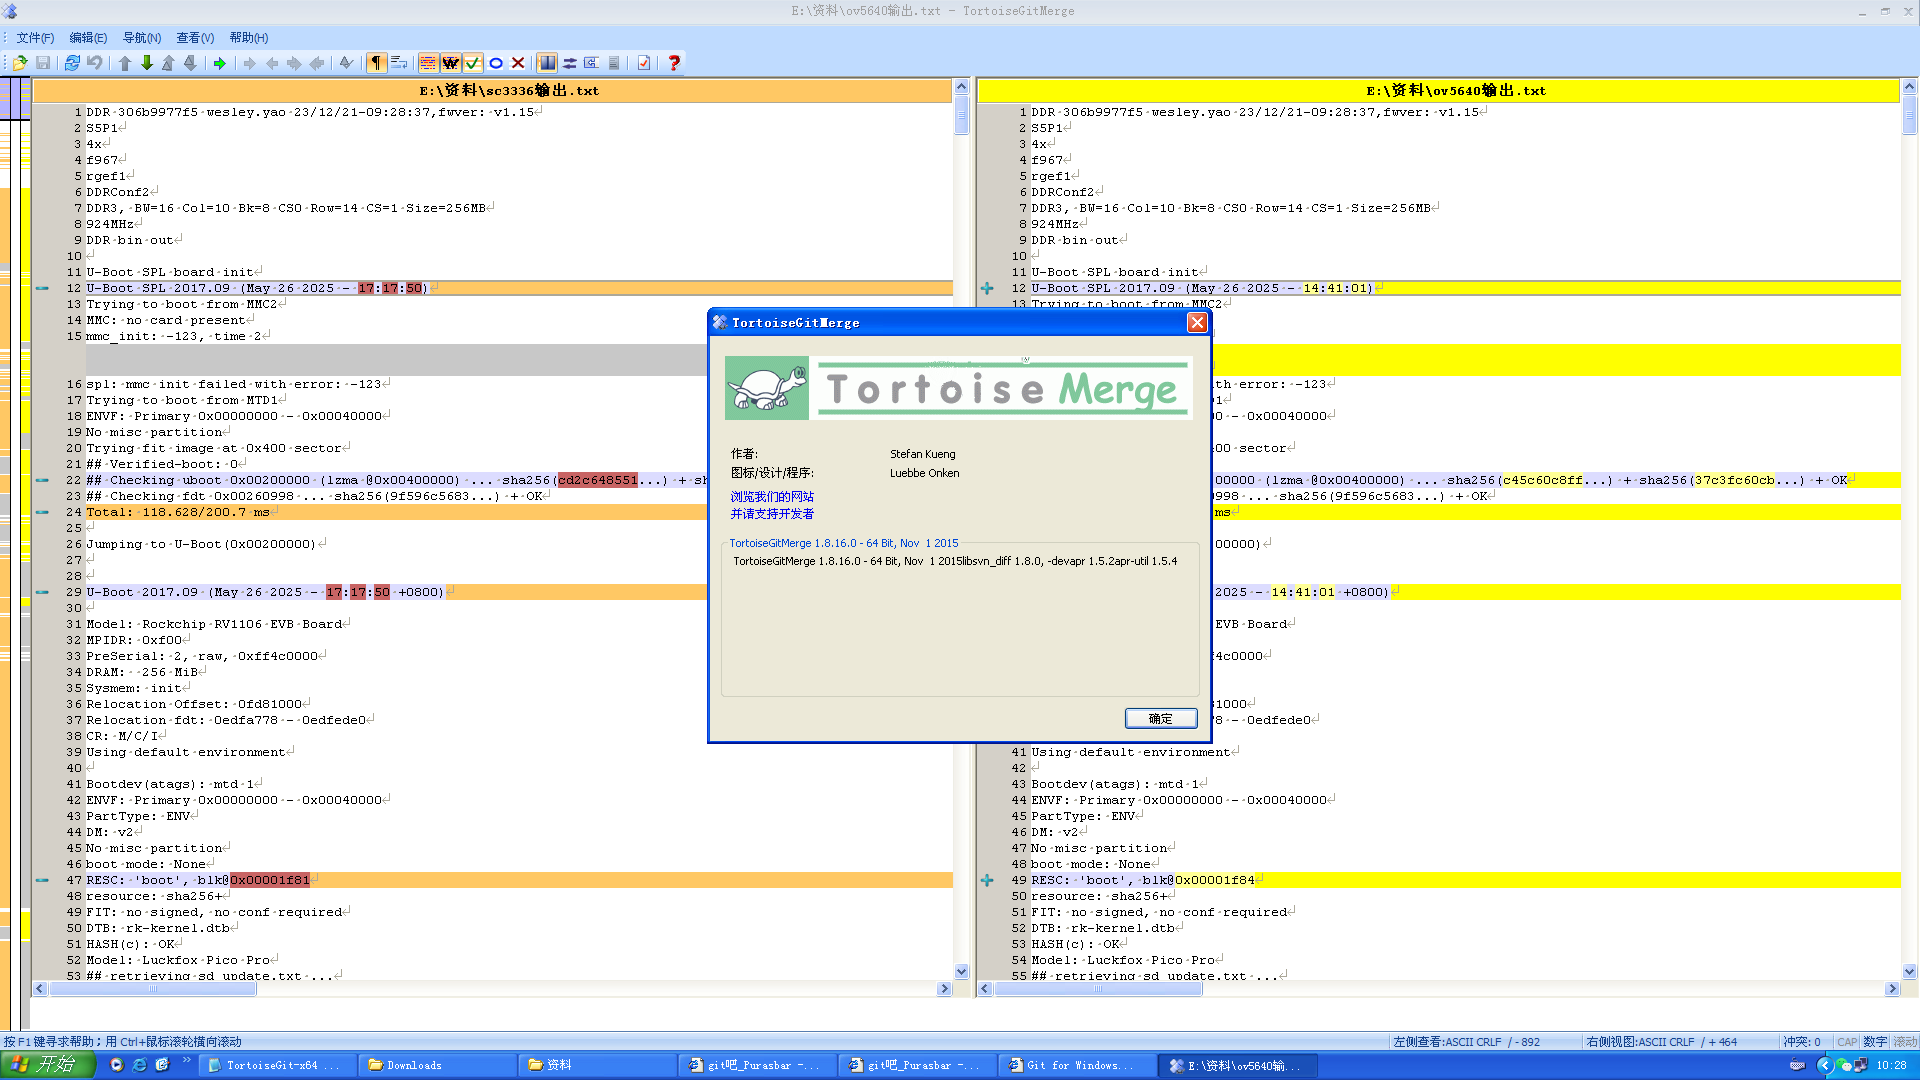
Task: Open the 文件(F) menu
Action: (35, 38)
